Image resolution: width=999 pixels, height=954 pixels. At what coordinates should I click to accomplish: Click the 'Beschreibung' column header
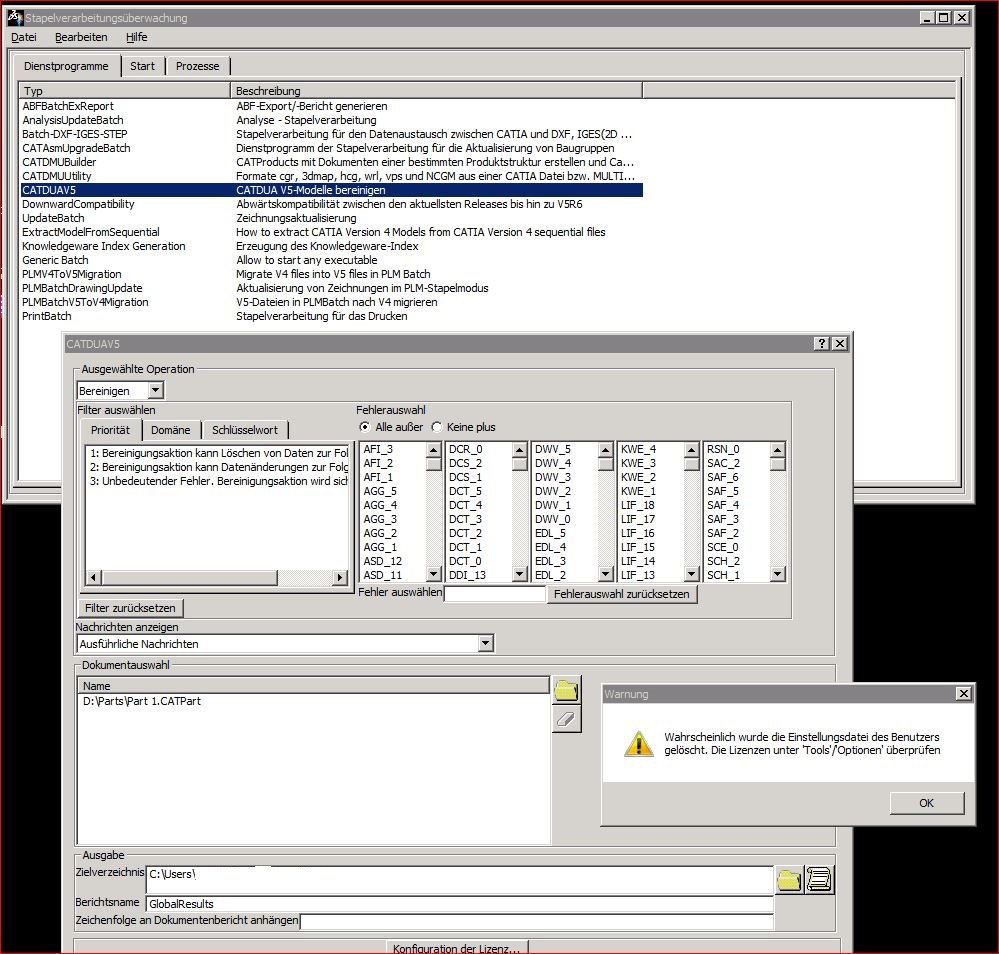436,90
